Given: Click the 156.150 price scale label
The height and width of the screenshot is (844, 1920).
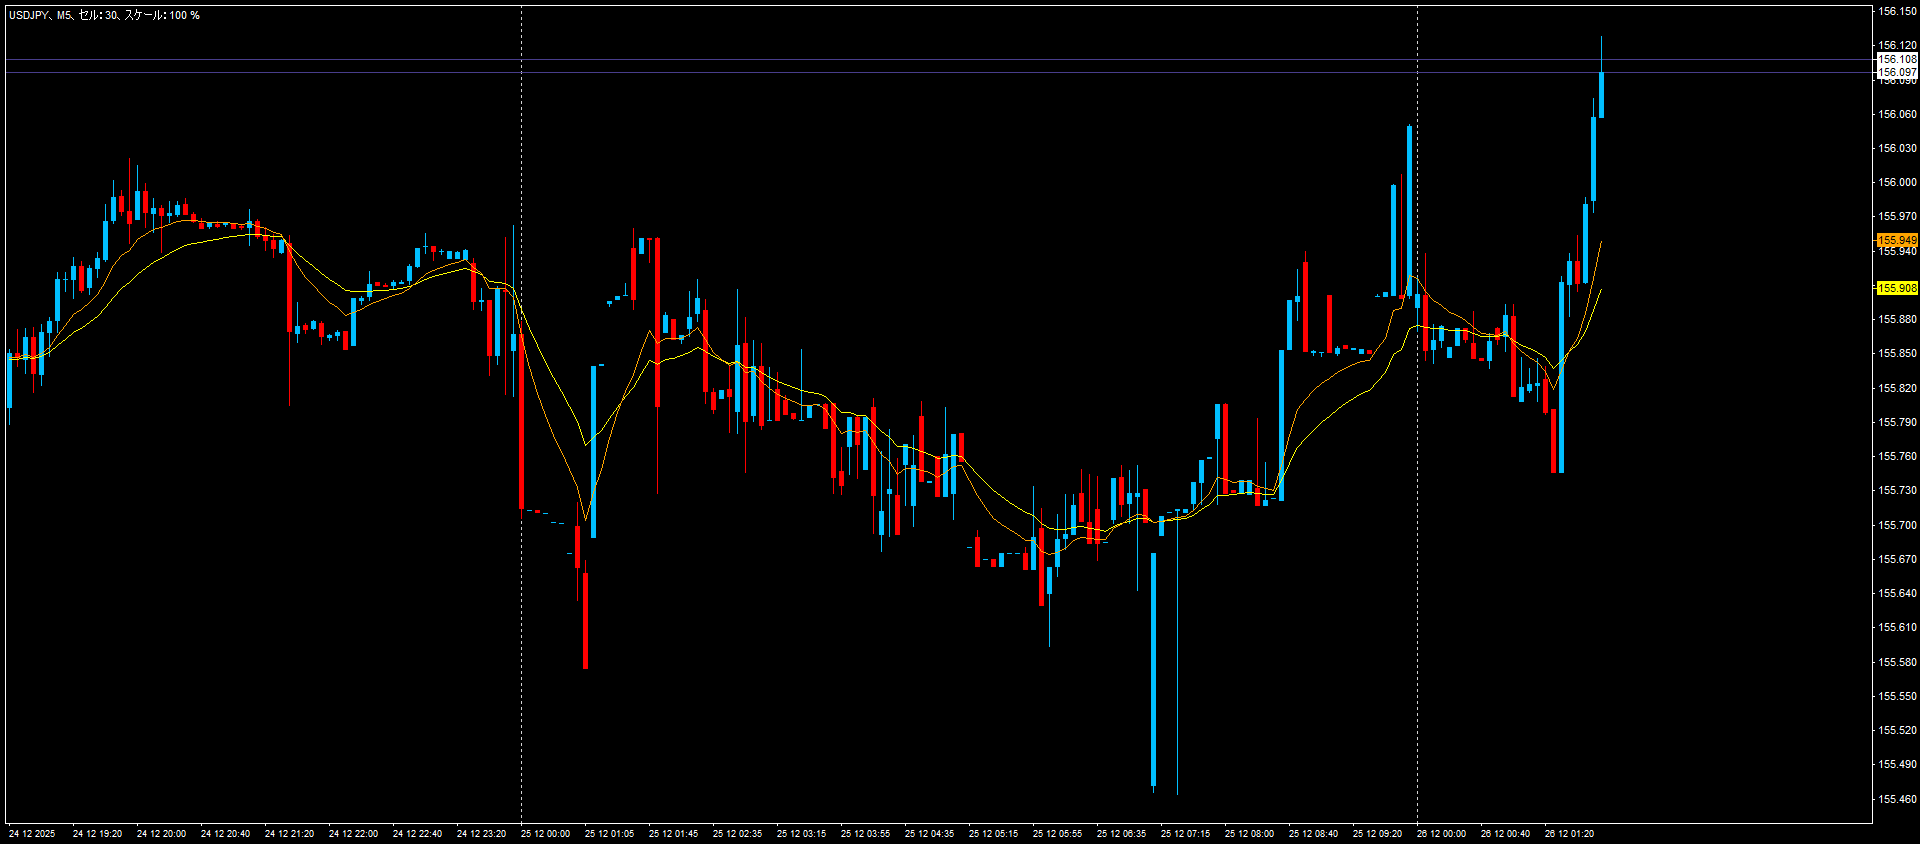Looking at the screenshot, I should [x=1897, y=12].
